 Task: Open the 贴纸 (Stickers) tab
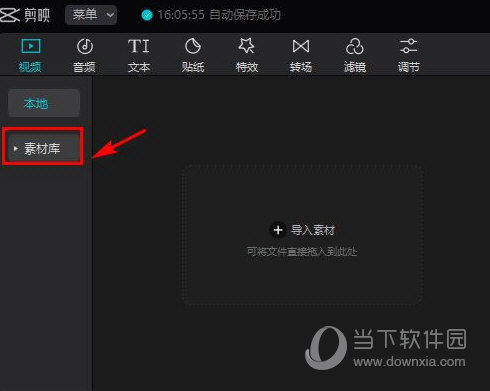(x=193, y=55)
